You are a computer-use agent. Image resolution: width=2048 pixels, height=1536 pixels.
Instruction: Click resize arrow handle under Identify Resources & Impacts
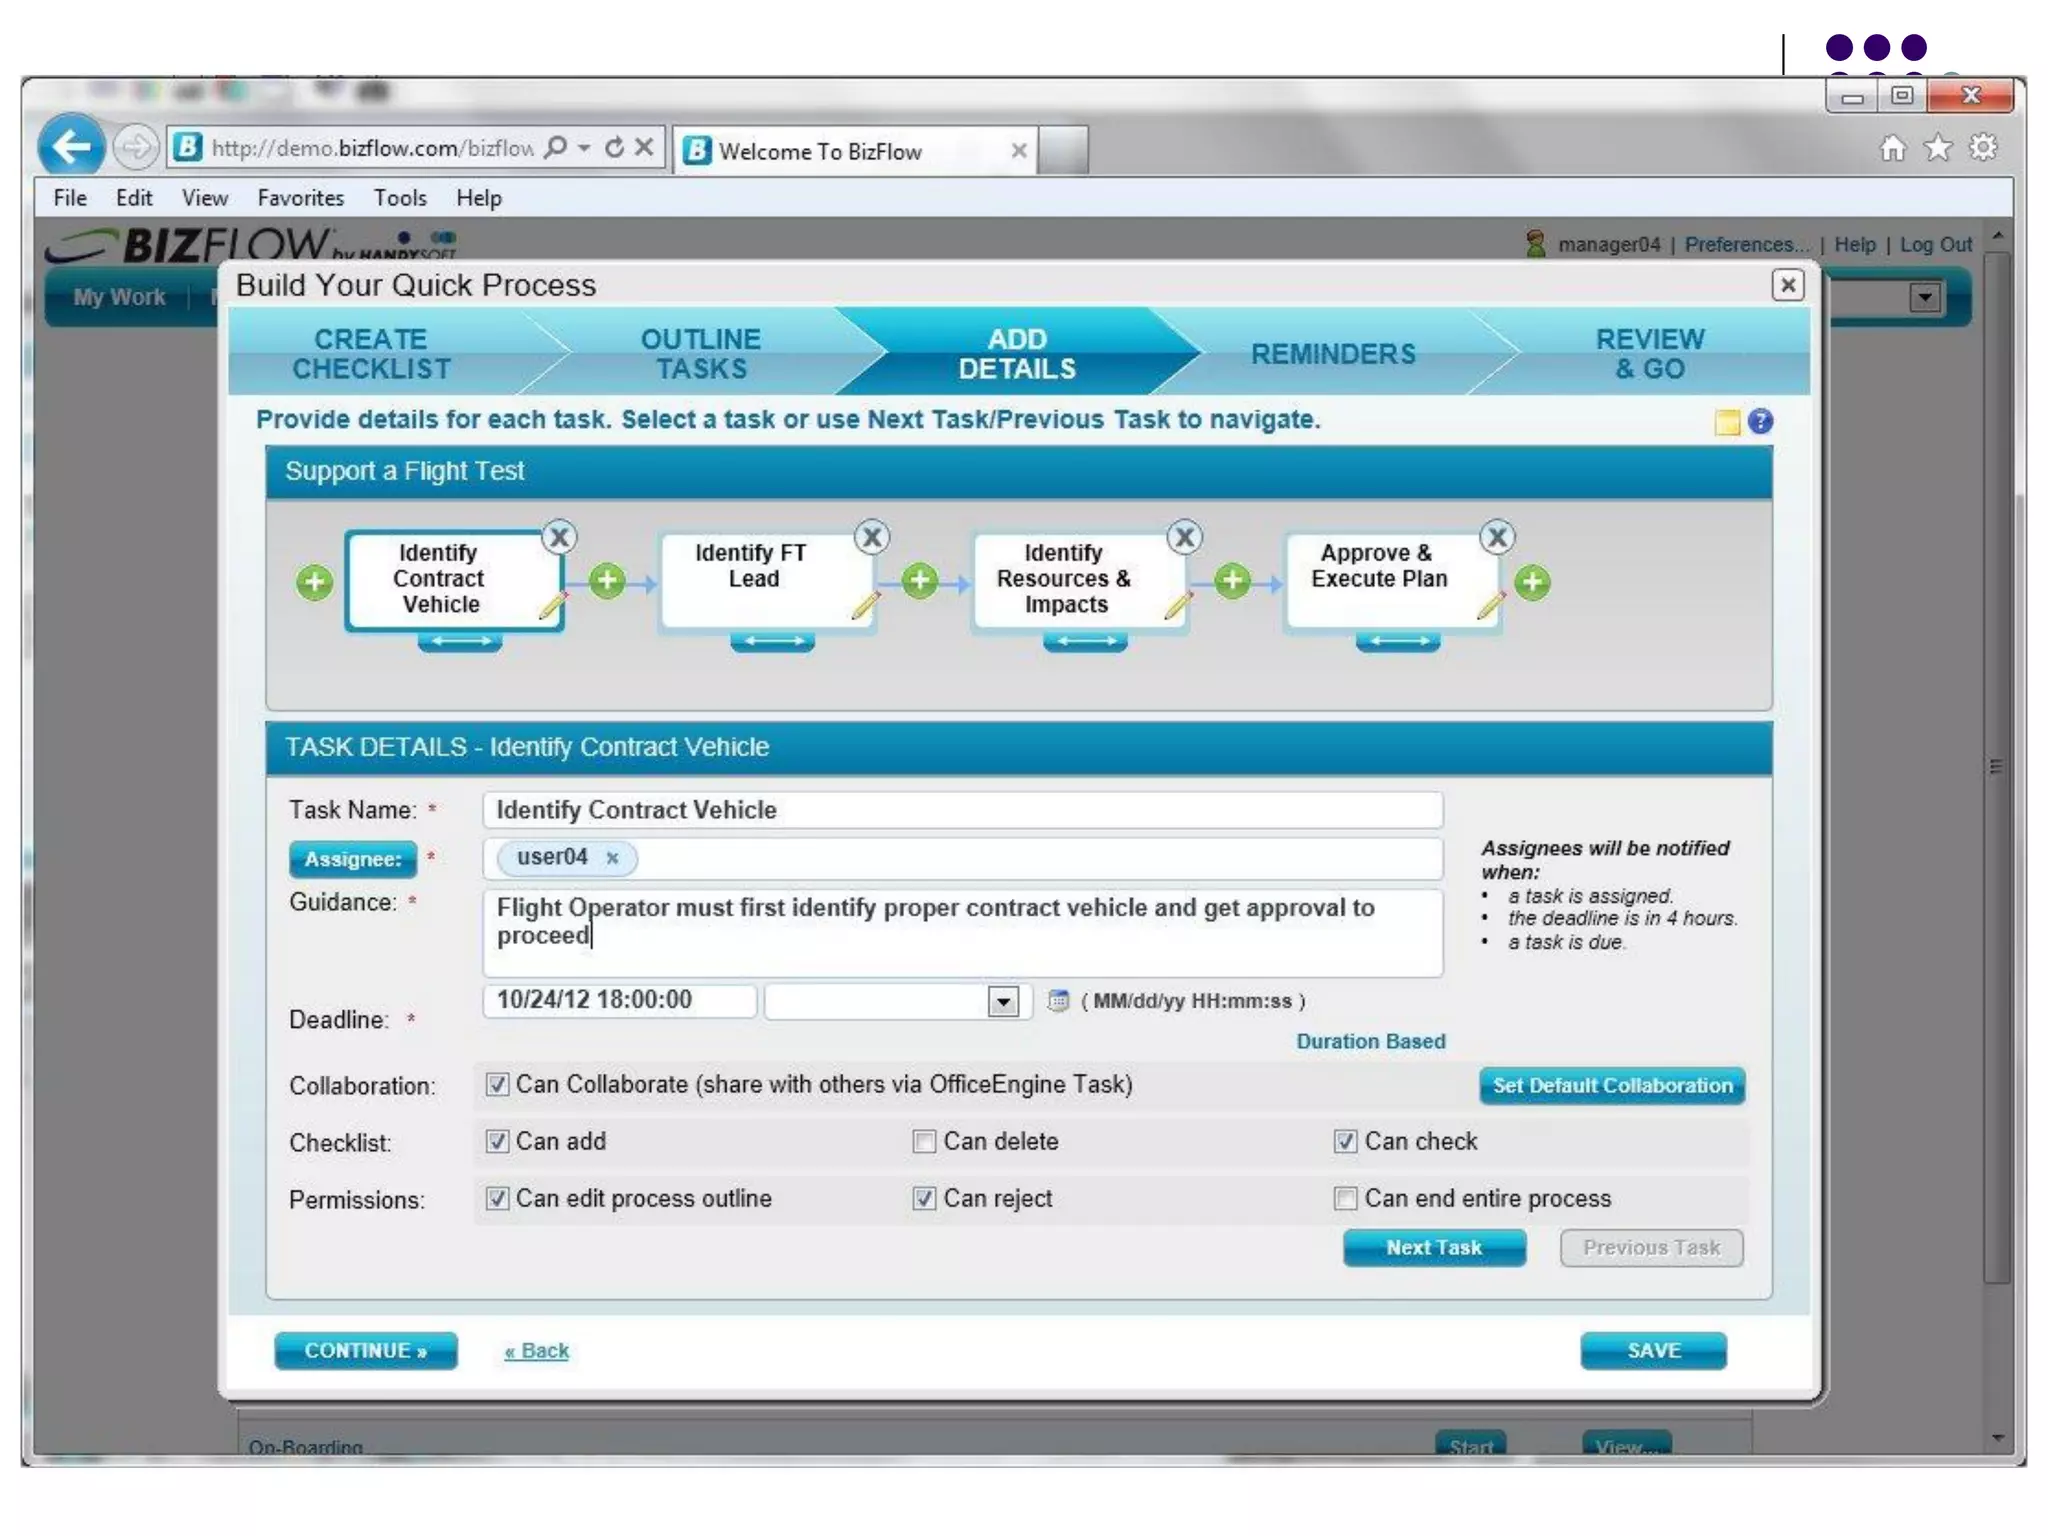1085,641
